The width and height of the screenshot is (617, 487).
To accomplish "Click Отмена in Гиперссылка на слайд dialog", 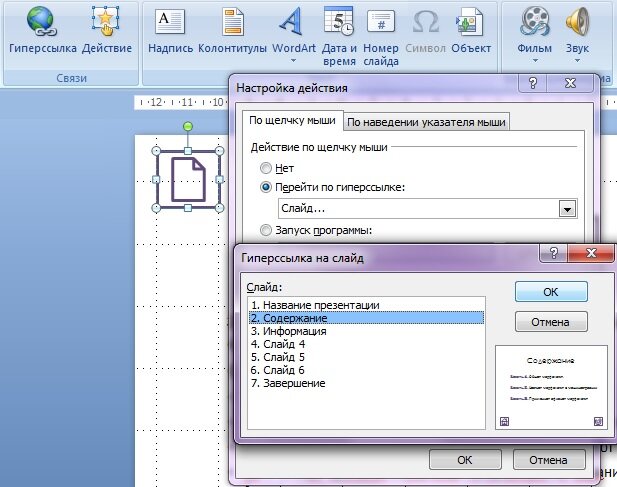I will [551, 322].
